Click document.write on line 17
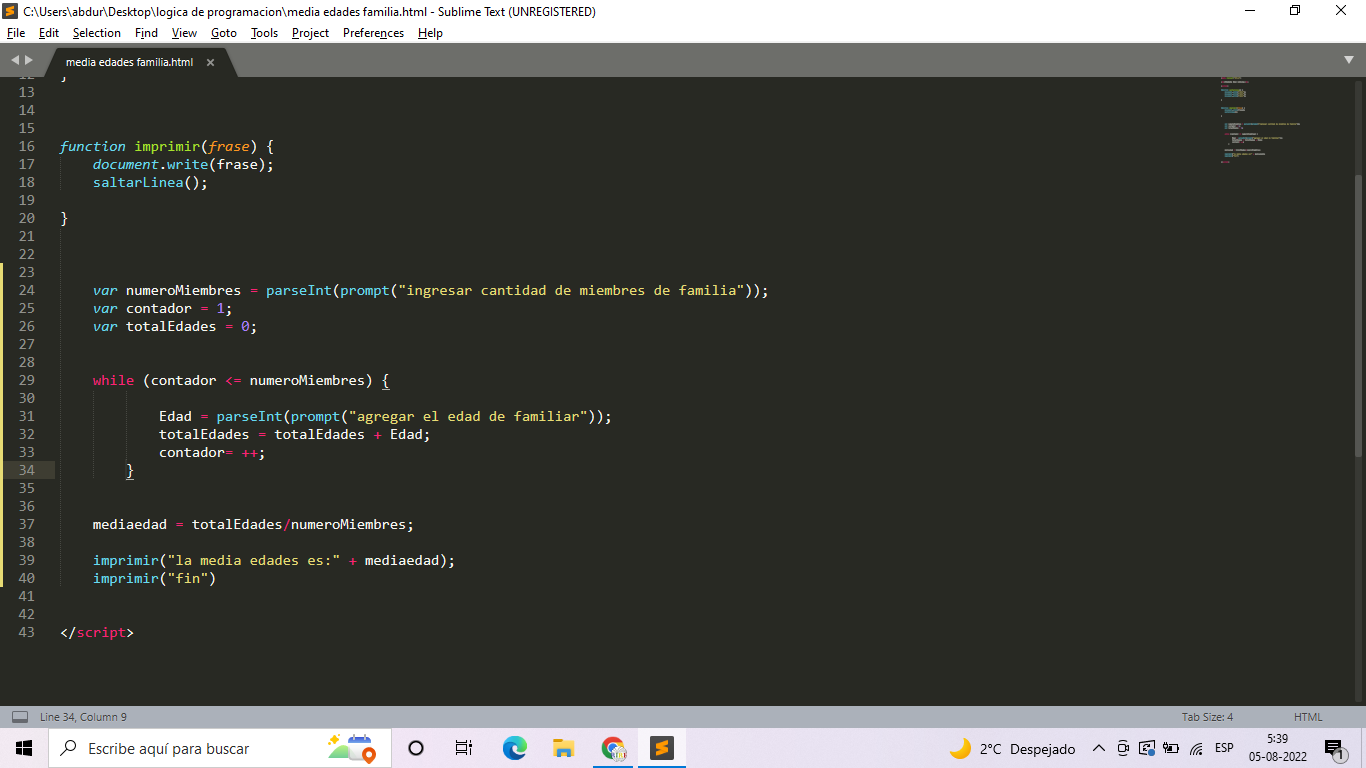 click(x=150, y=164)
